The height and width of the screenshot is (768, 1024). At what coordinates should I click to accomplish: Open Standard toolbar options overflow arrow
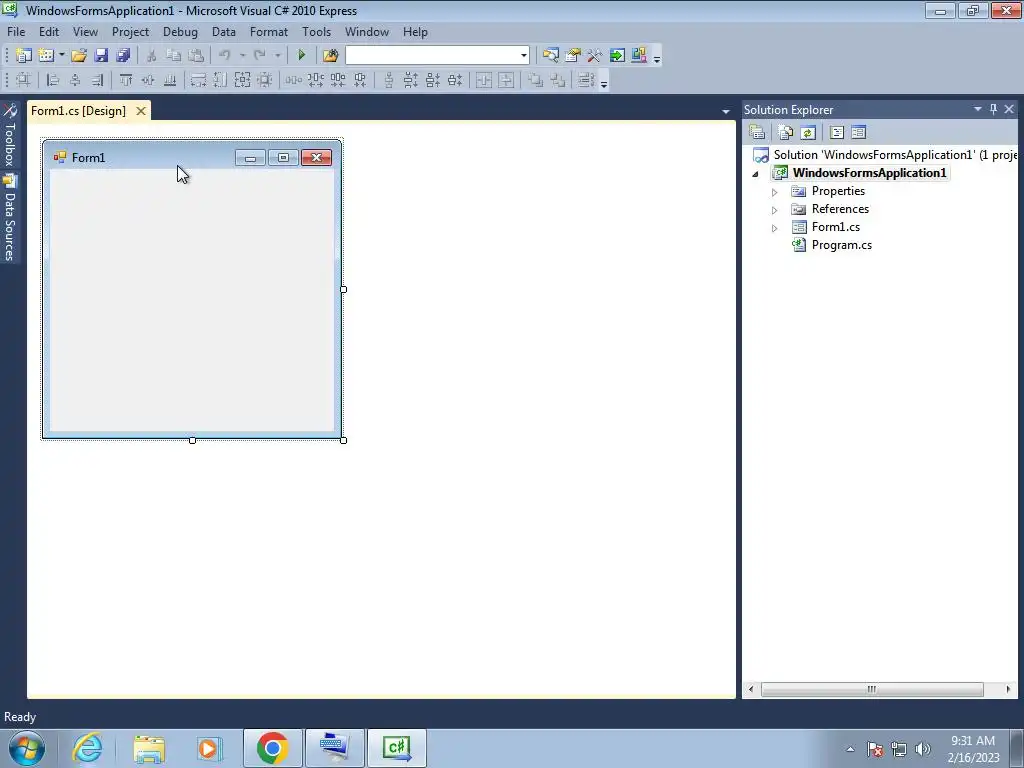(x=657, y=57)
